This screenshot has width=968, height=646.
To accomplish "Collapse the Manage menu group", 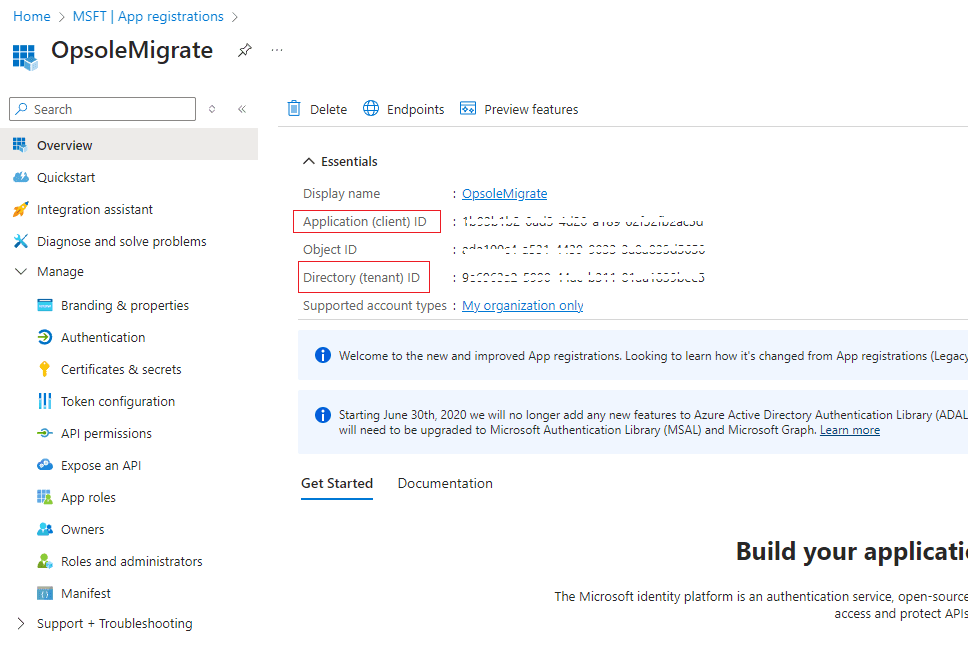I will click(x=21, y=271).
